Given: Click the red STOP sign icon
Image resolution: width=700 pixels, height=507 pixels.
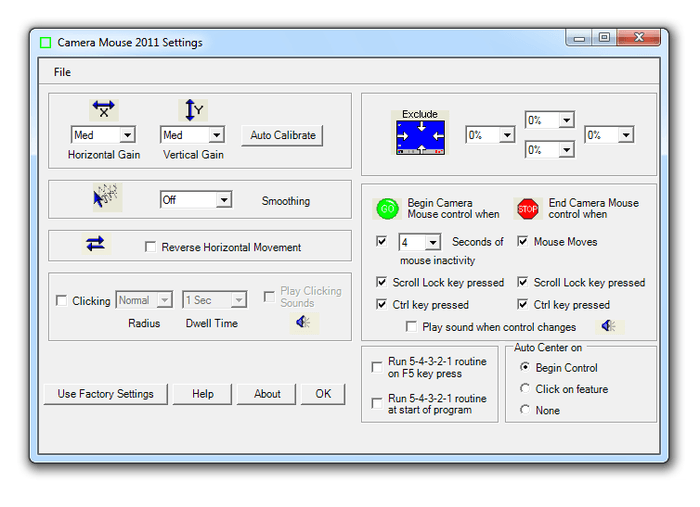Looking at the screenshot, I should coord(528,208).
